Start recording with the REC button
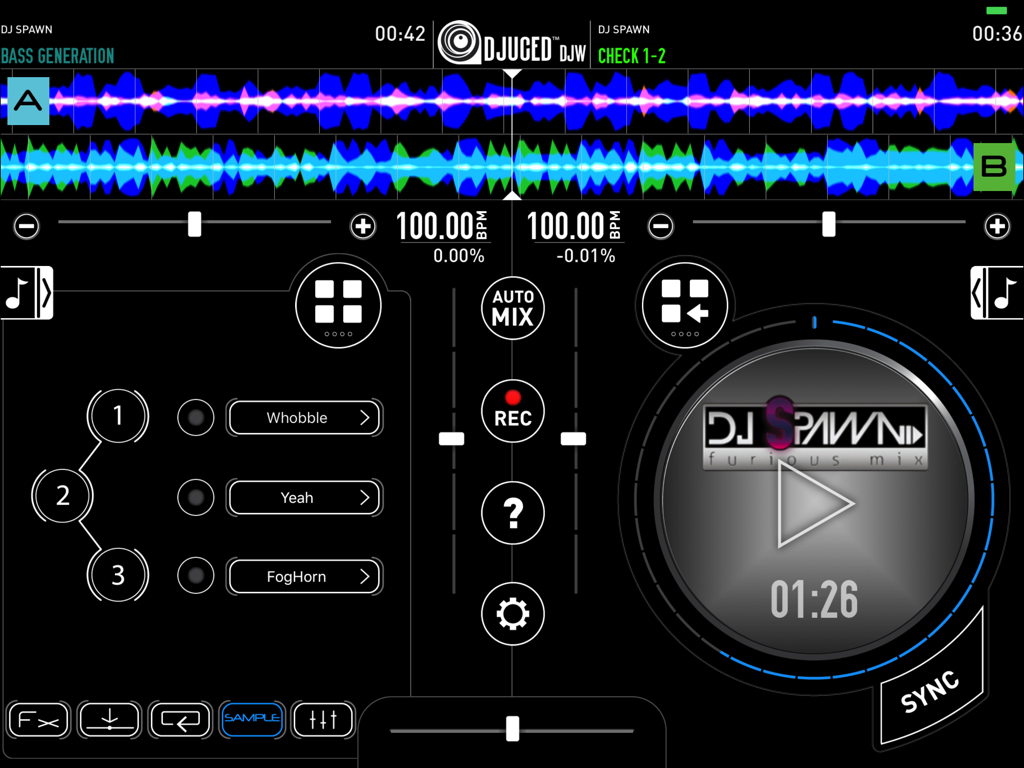This screenshot has width=1024, height=768. 512,411
